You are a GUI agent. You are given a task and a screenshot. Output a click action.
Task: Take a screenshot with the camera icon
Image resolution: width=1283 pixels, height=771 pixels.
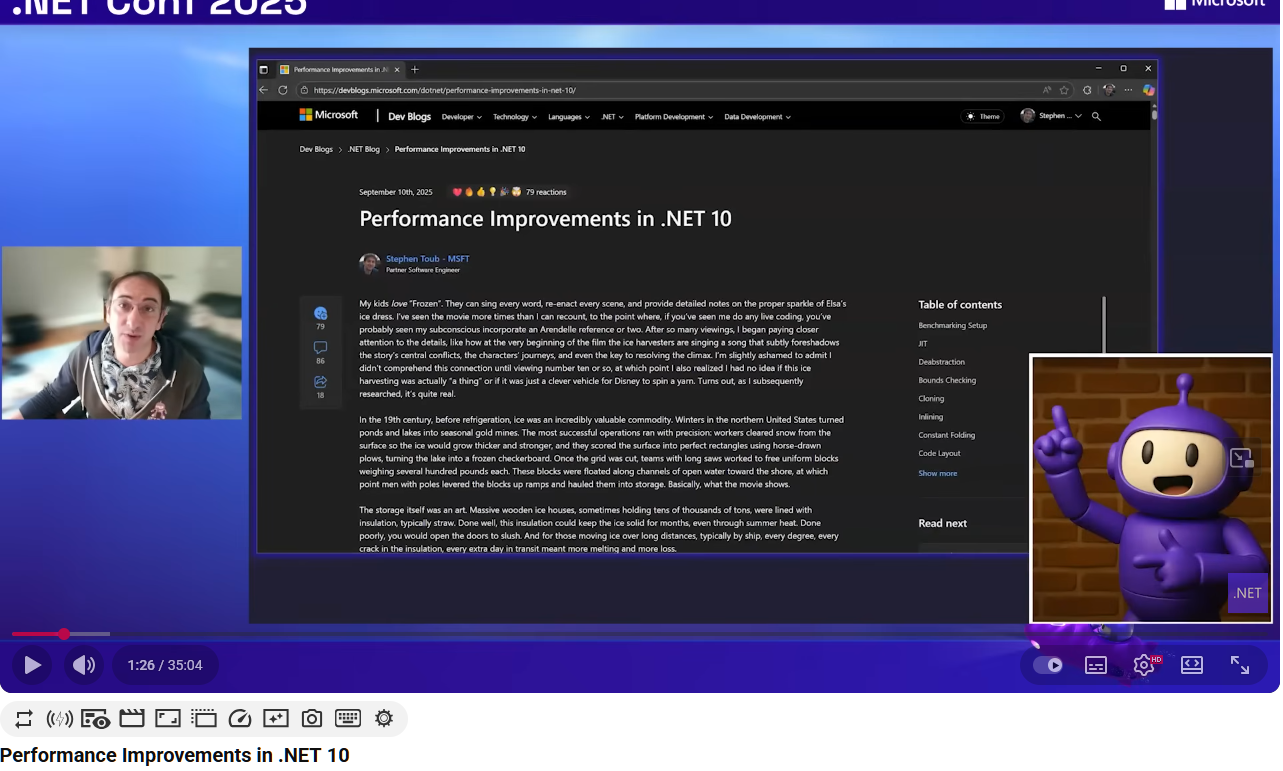click(312, 718)
